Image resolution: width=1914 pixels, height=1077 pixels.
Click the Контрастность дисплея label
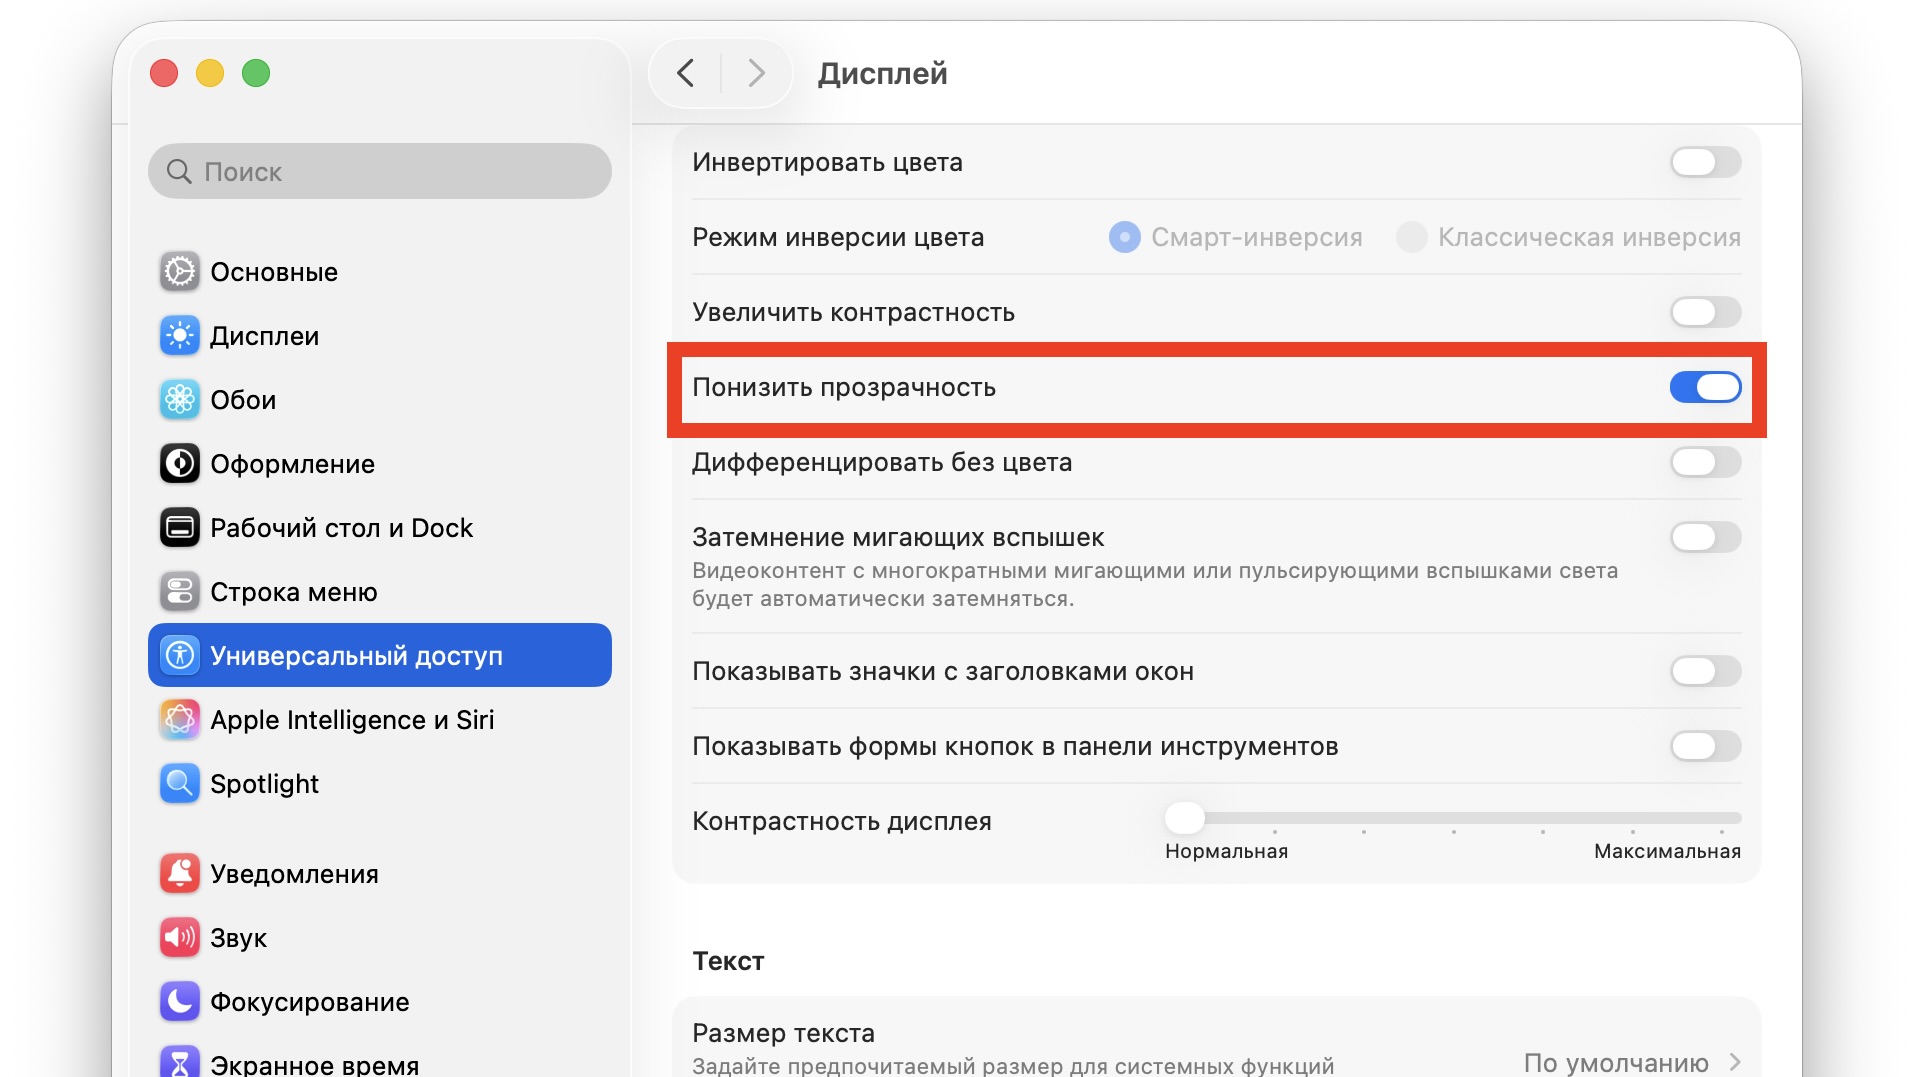(x=842, y=821)
